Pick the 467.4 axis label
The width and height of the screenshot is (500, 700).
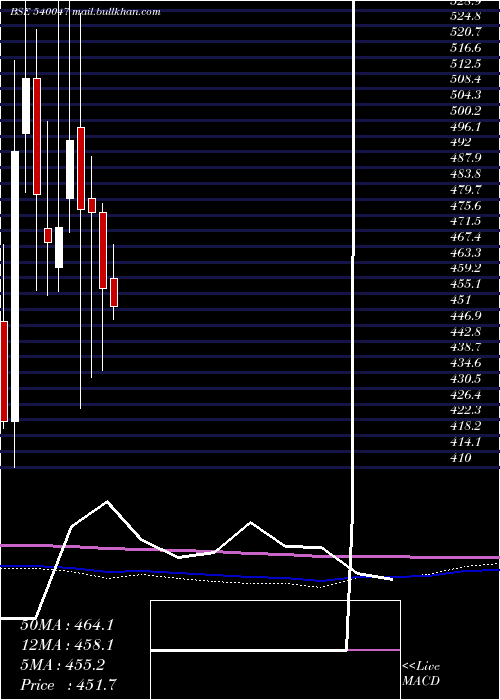pyautogui.click(x=466, y=237)
